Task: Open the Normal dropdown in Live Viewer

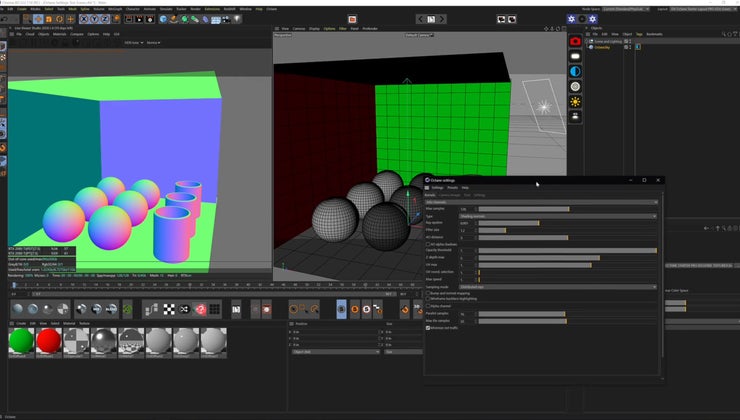Action: 153,42
